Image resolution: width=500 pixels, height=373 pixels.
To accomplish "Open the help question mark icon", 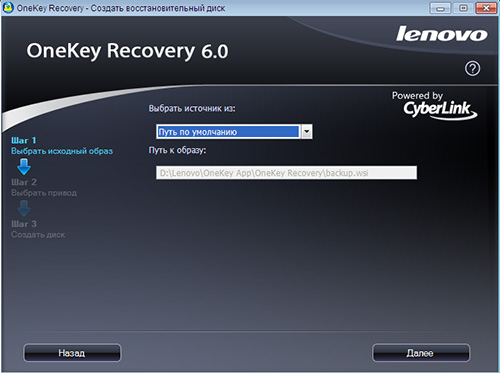I will pyautogui.click(x=472, y=69).
